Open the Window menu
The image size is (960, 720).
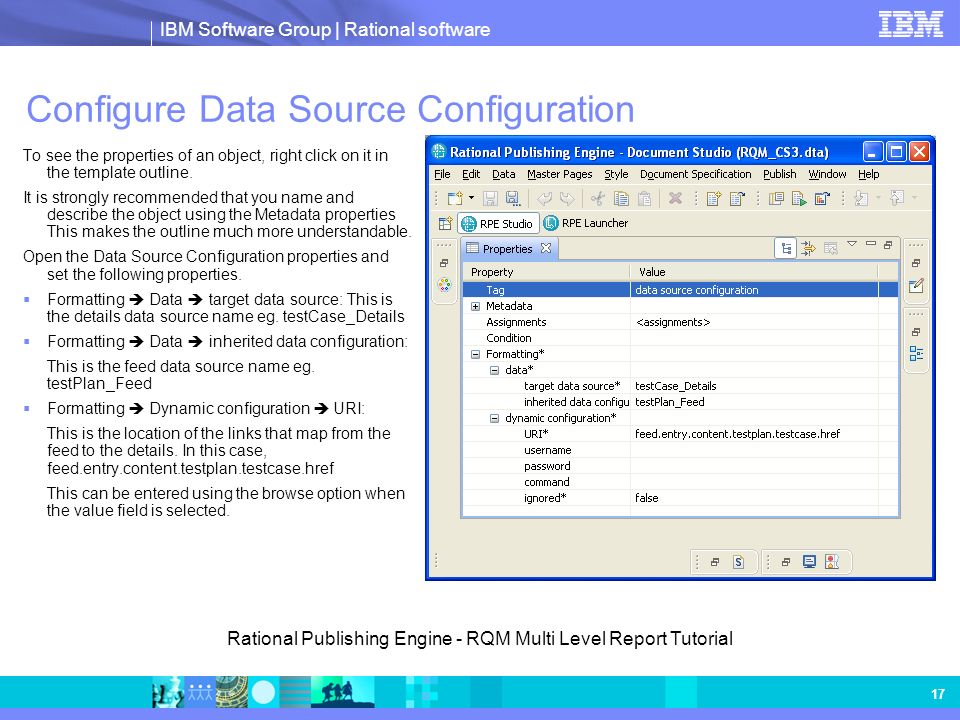point(827,174)
